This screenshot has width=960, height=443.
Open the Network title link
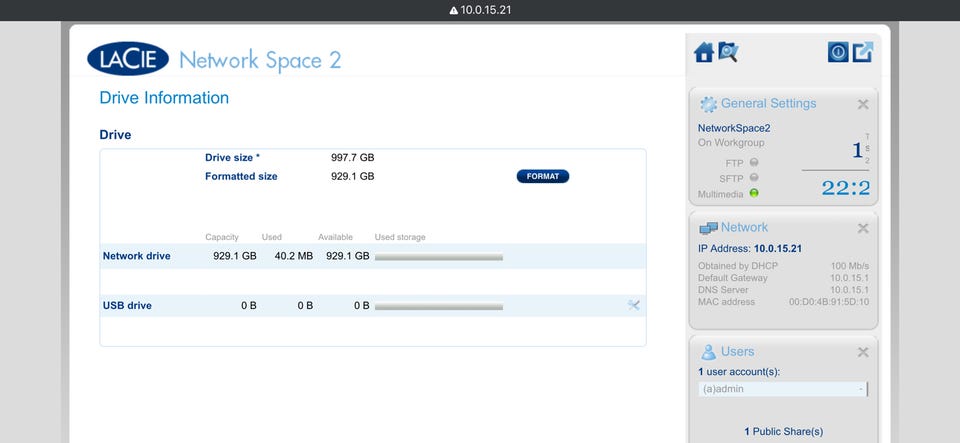[744, 227]
